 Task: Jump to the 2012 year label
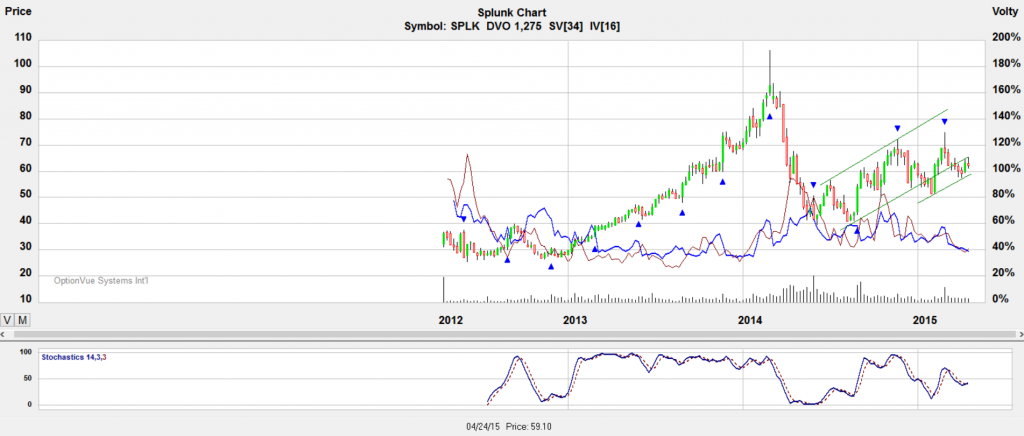(x=449, y=320)
